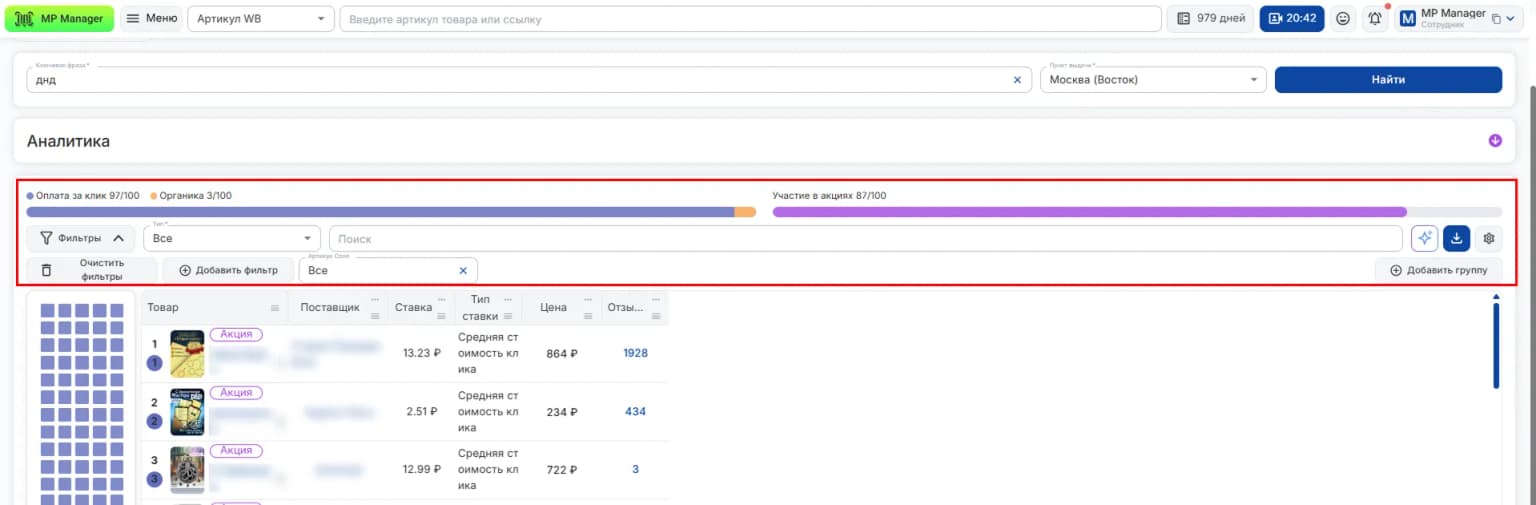Click the Акция badge in row 3
This screenshot has width=1536, height=505.
pyautogui.click(x=236, y=451)
